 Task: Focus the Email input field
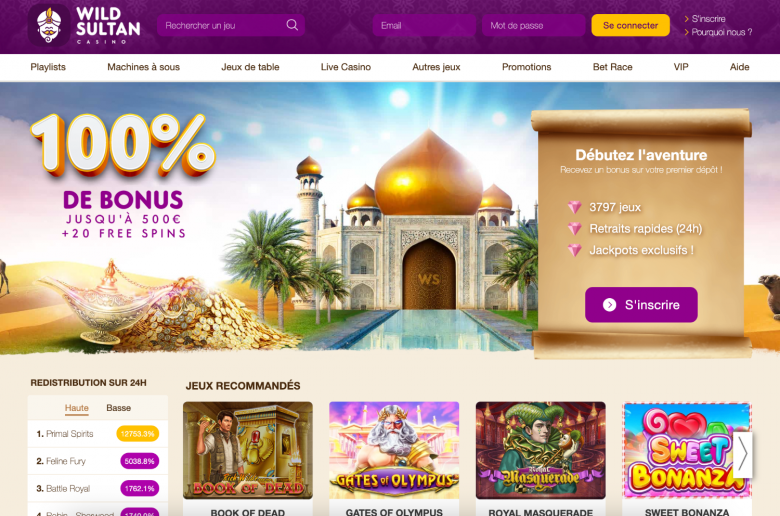424,25
